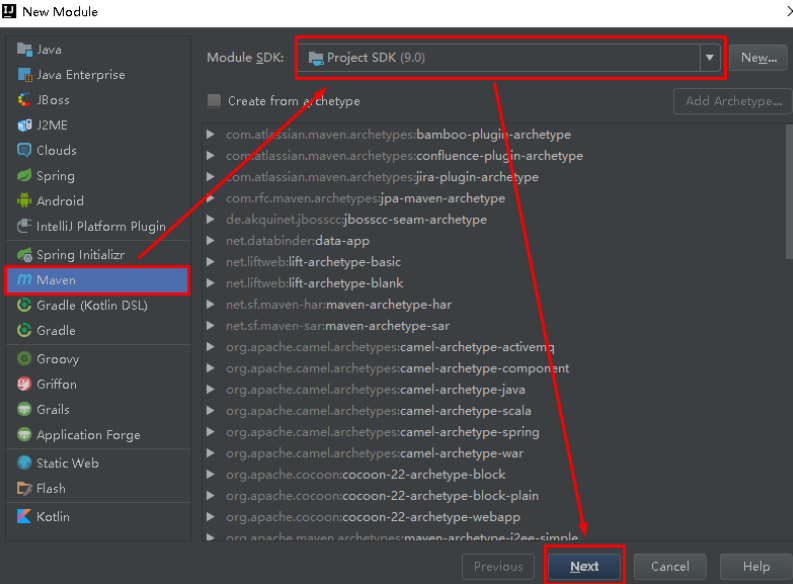
Task: Choose Gradle (Kotlin DSL) module type
Action: click(x=98, y=305)
